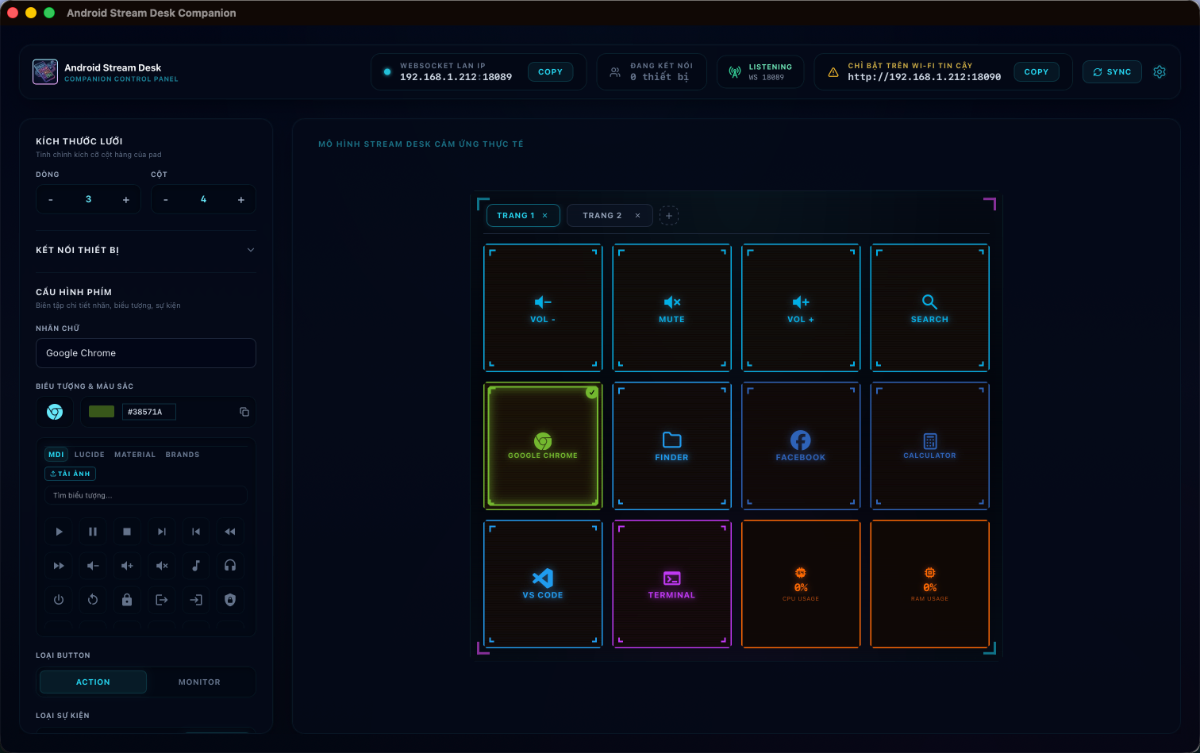Switch to the MATERIAL icon set tab
1200x753 pixels.
point(135,454)
